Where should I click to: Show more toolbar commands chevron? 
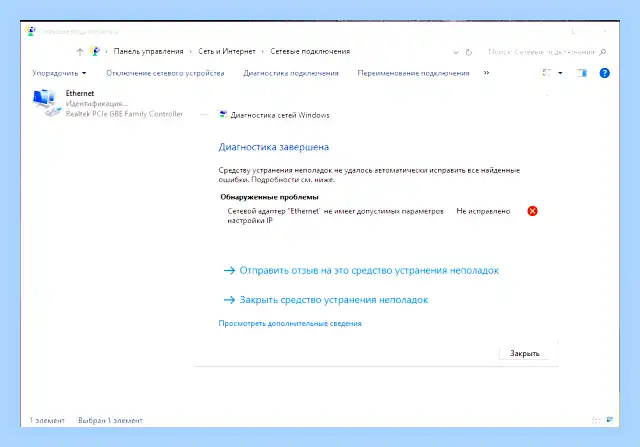tap(486, 73)
